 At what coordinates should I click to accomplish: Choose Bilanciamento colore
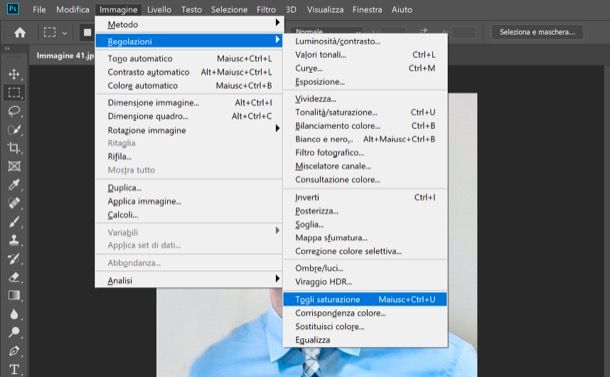[365, 126]
